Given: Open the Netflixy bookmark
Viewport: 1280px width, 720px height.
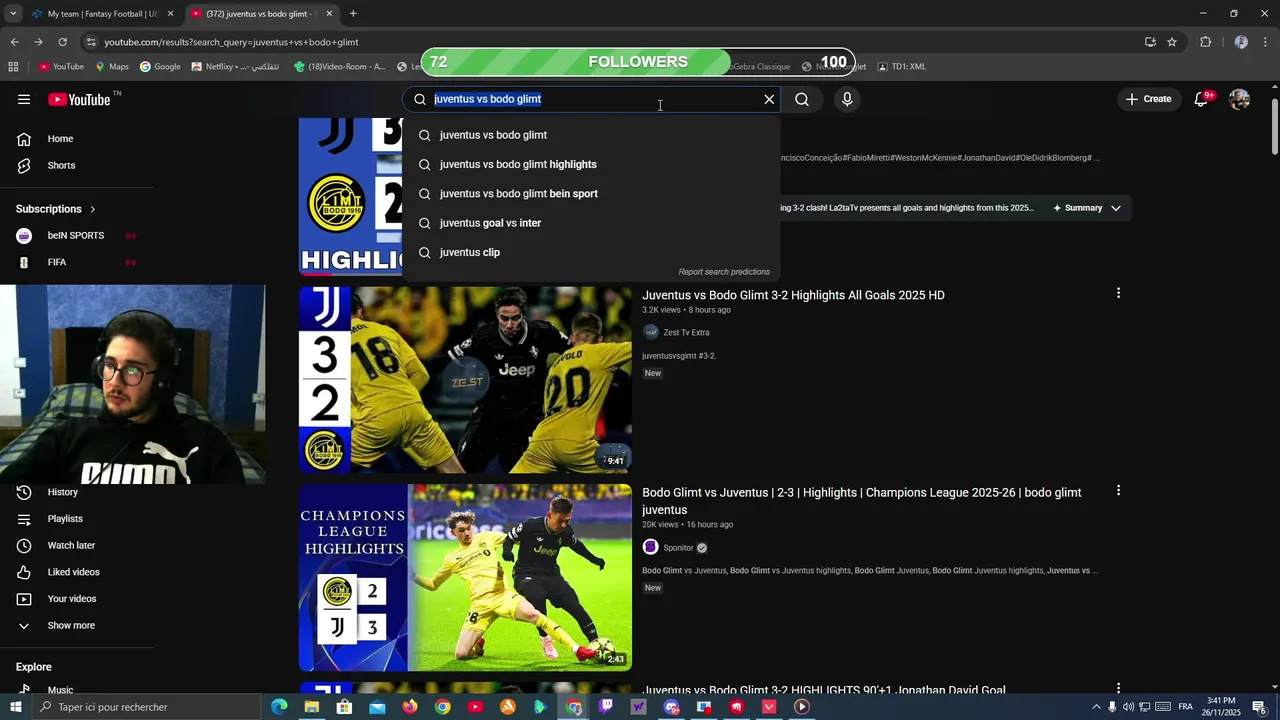Looking at the screenshot, I should pyautogui.click(x=235, y=67).
